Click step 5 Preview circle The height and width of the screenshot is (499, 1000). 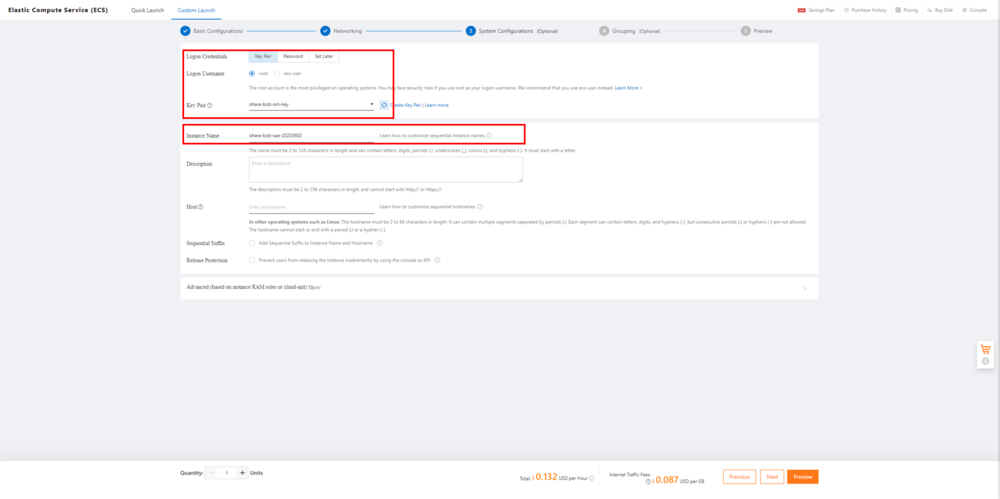(x=746, y=31)
